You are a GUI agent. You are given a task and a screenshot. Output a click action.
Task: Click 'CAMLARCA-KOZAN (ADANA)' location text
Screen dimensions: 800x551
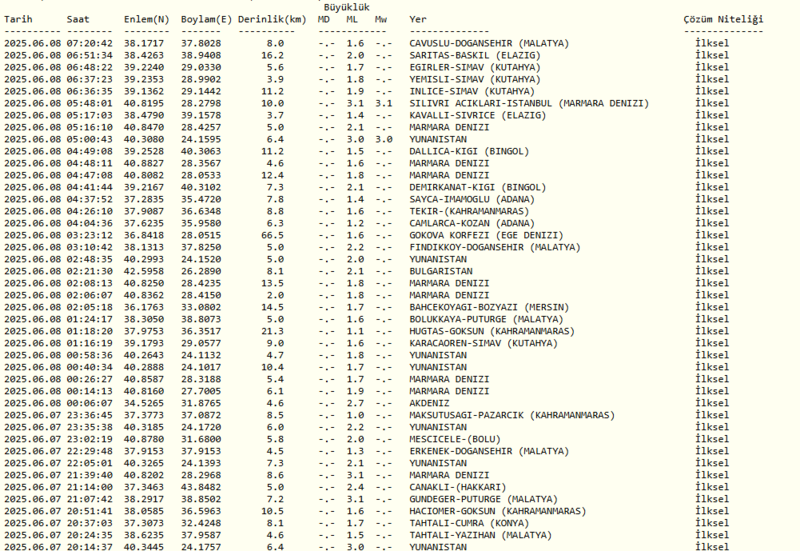472,223
